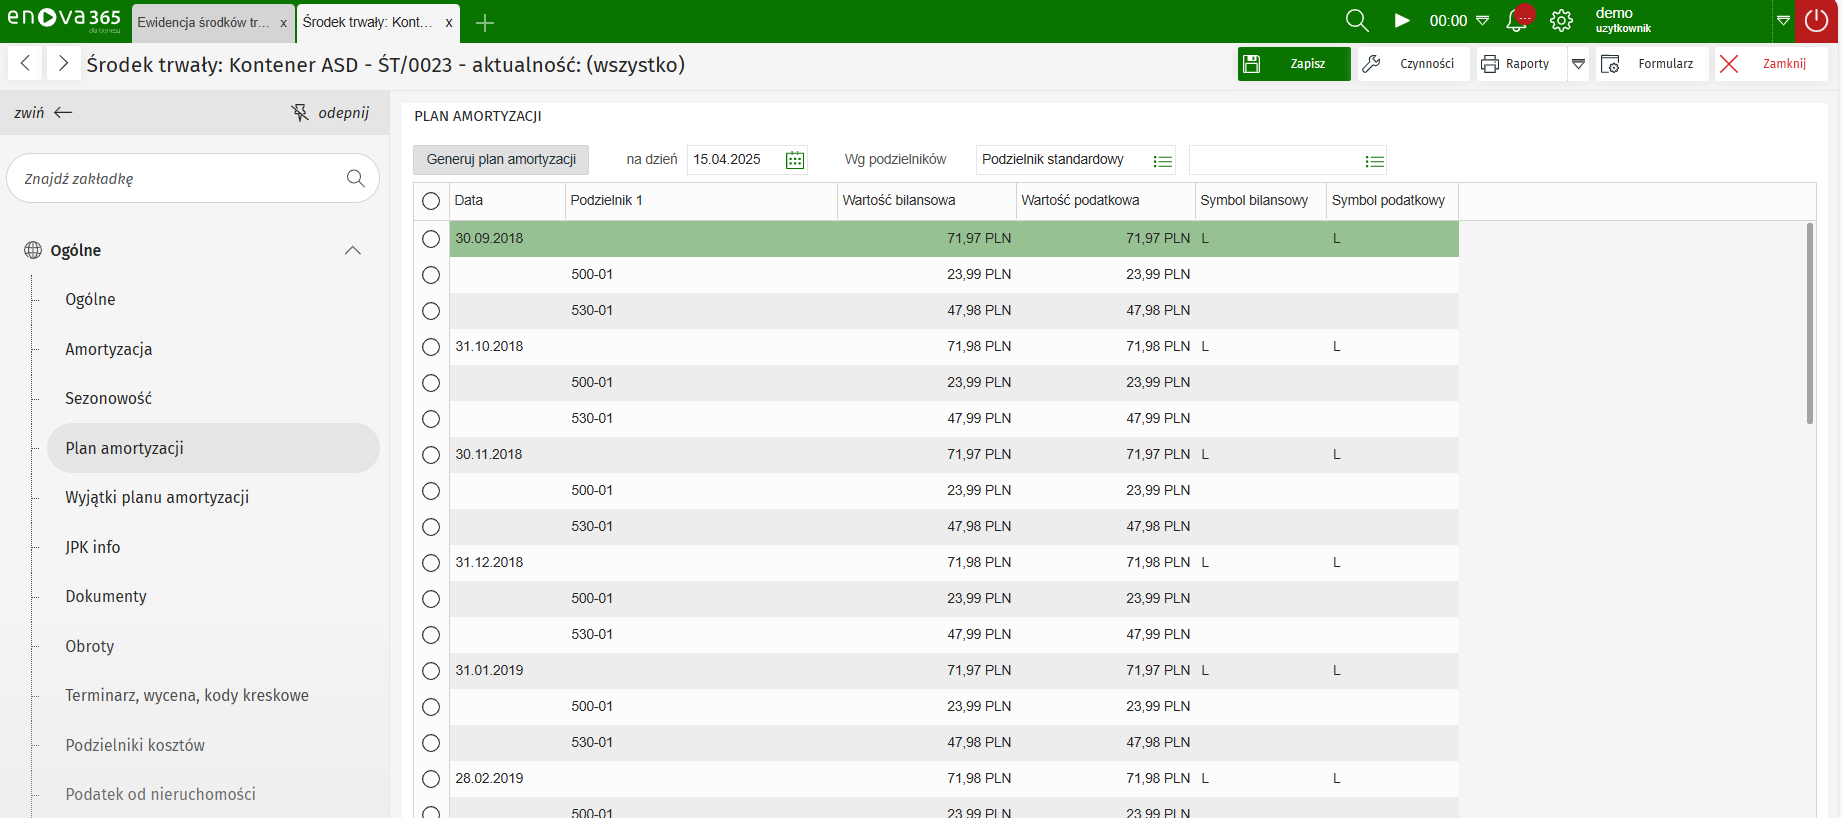Collapse the Ogólne section chevron
Screen dimensions: 1842x818
pyautogui.click(x=353, y=251)
